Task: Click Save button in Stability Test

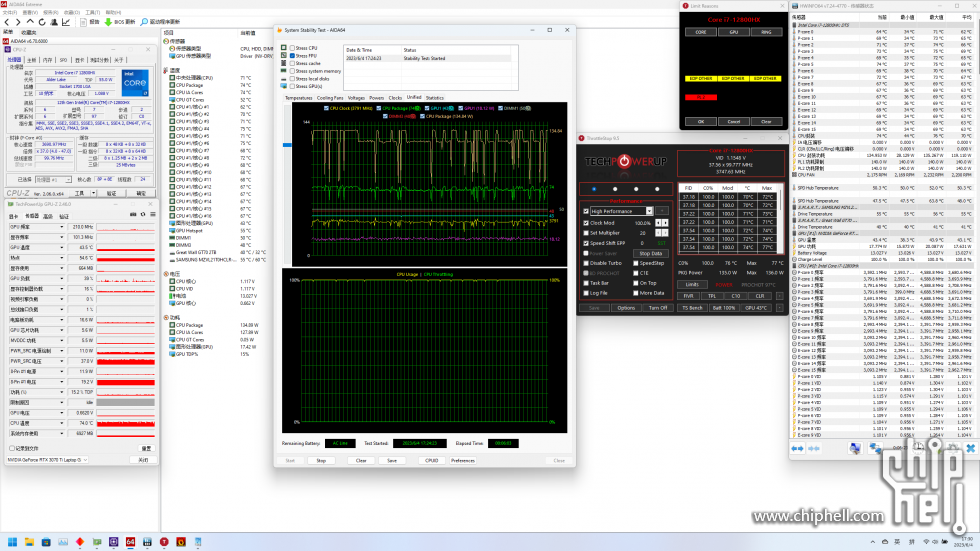Action: [x=392, y=460]
